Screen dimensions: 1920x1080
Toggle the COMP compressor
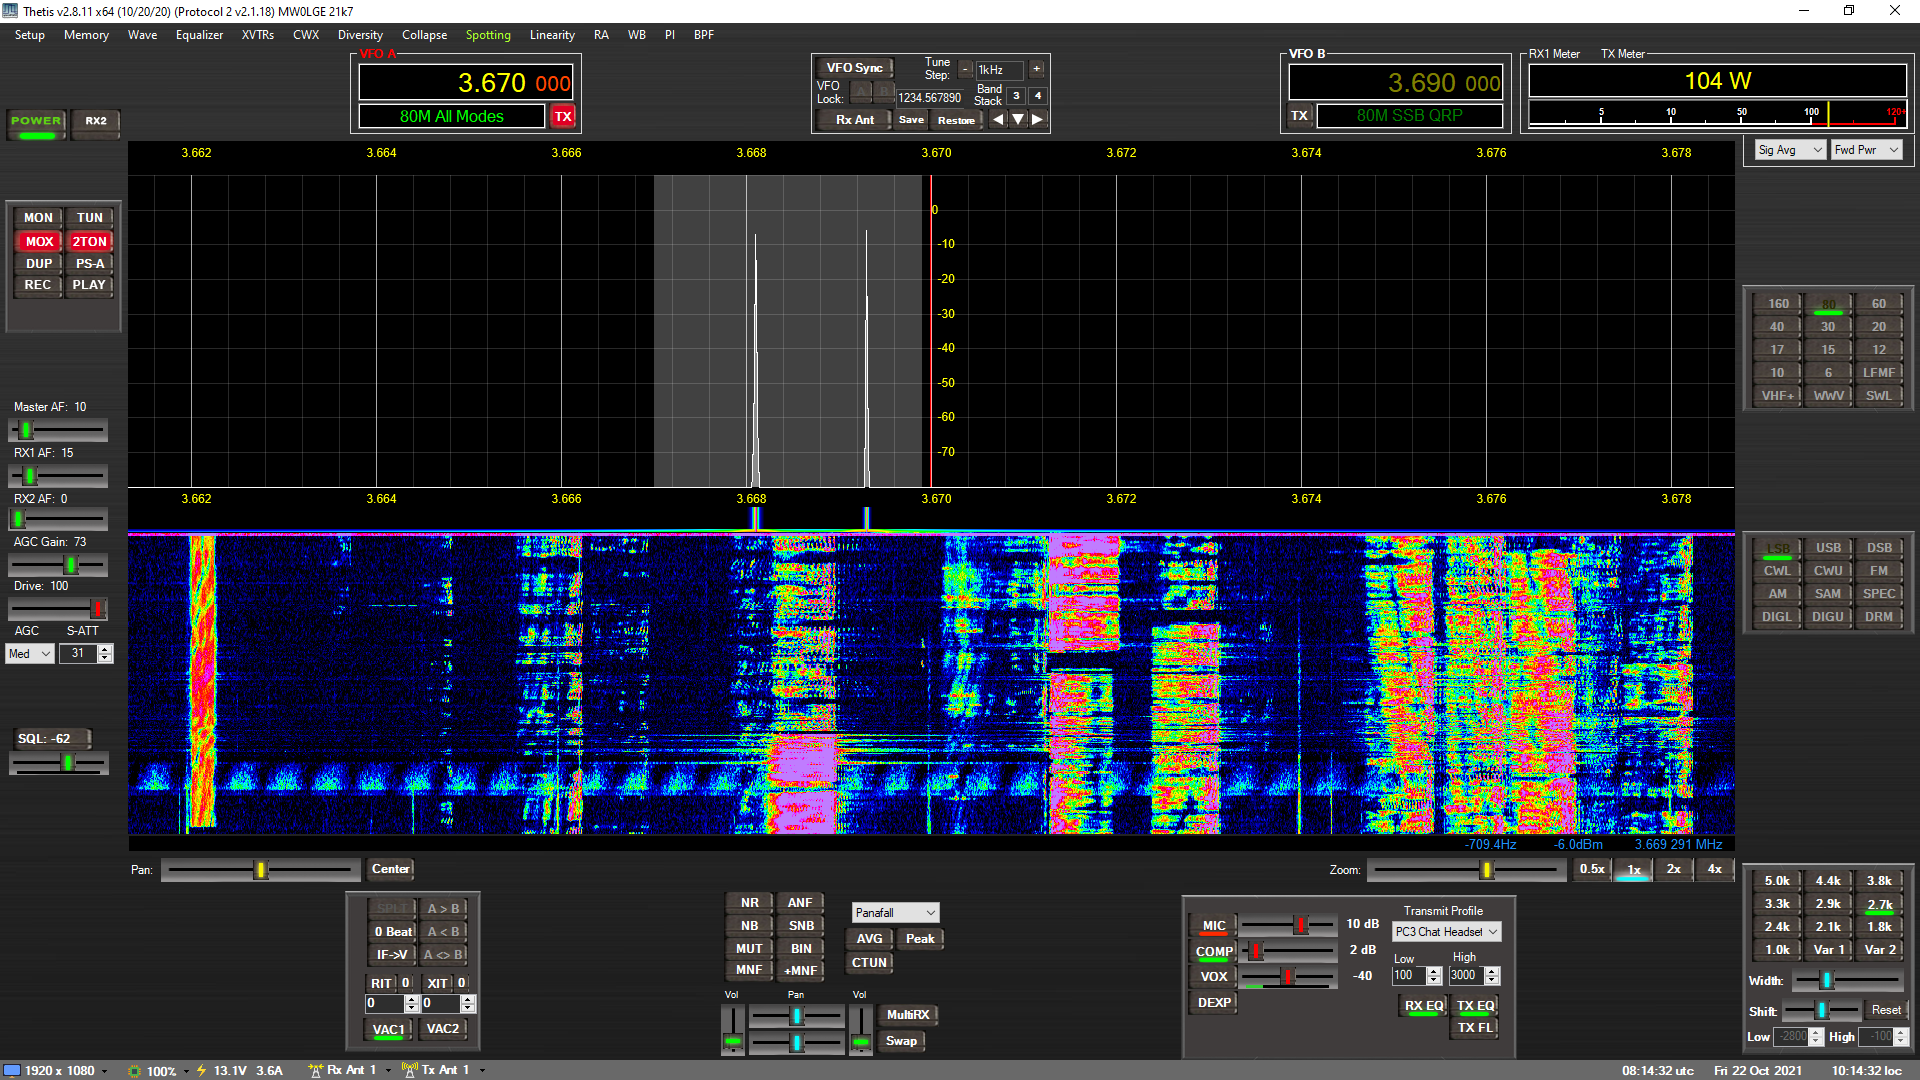(1214, 951)
